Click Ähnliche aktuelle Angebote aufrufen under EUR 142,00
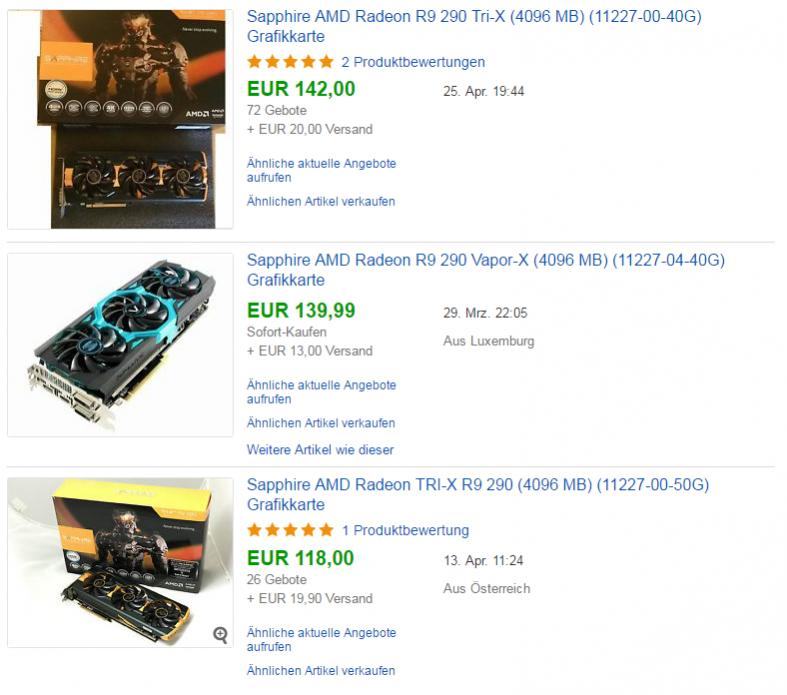The image size is (787, 695). [x=321, y=170]
